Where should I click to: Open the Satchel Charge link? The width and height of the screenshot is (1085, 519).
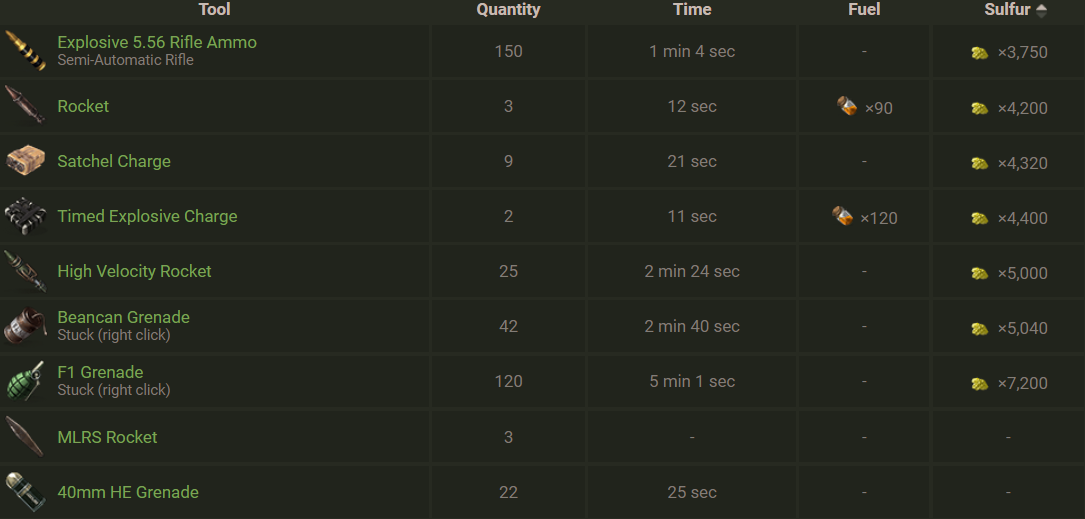pos(114,161)
